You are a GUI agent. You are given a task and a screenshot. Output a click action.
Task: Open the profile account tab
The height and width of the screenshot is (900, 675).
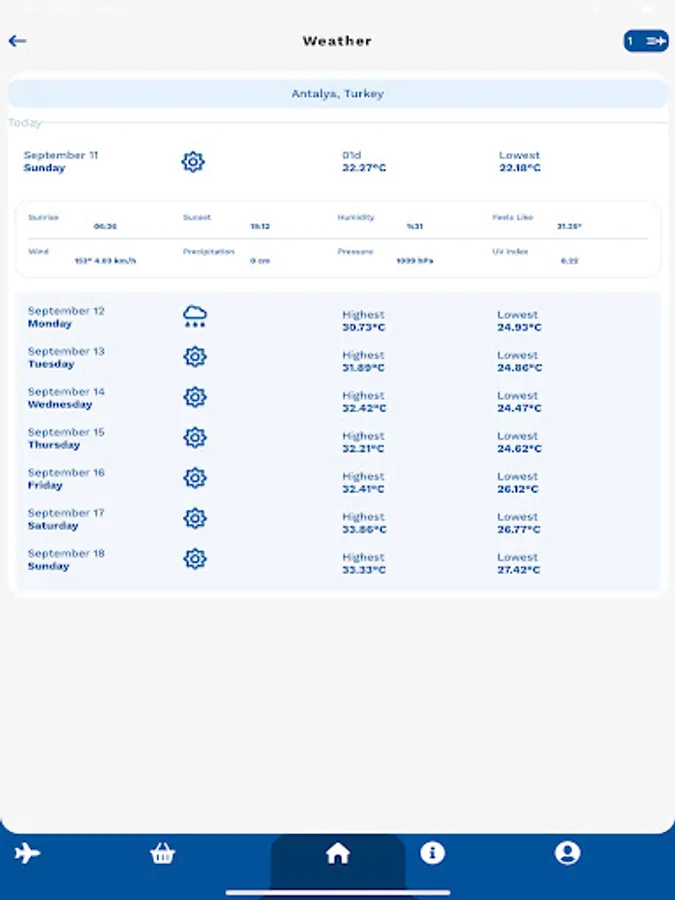tap(568, 852)
